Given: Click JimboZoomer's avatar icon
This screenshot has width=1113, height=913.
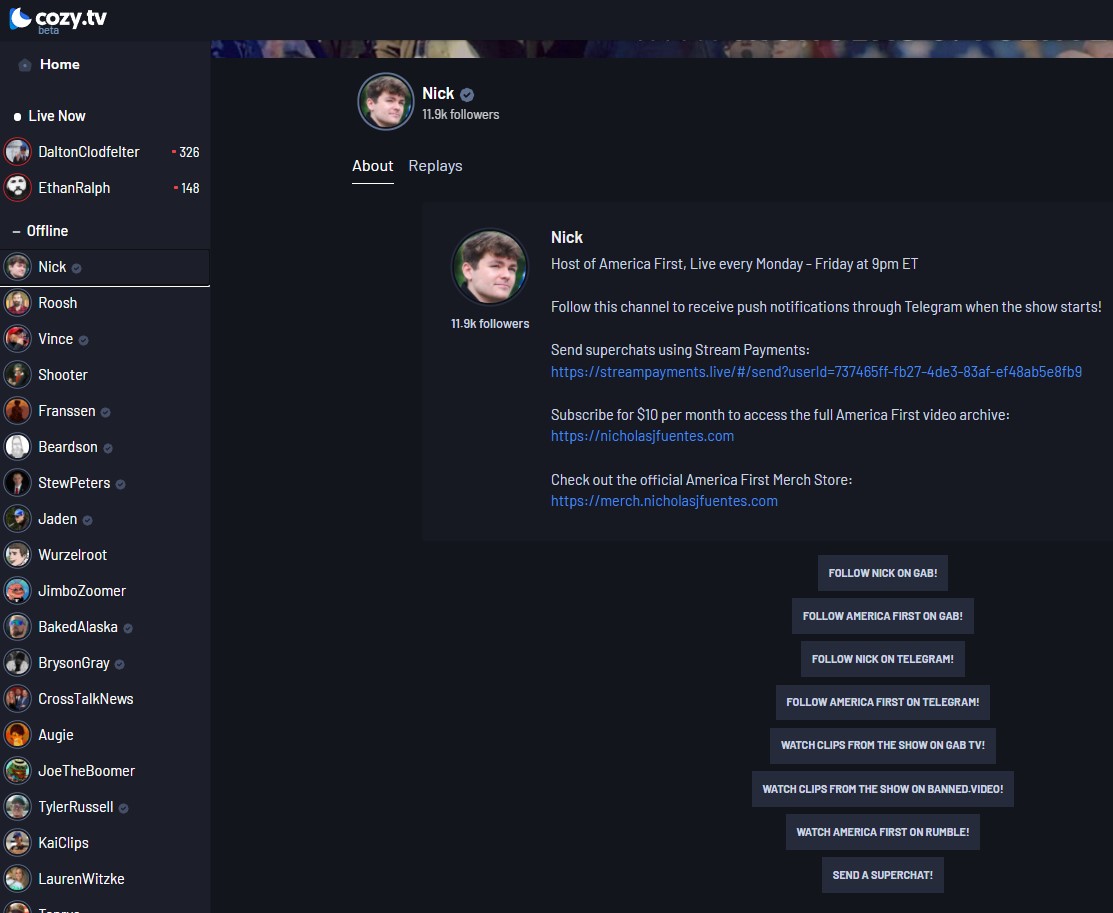Looking at the screenshot, I should coord(18,591).
